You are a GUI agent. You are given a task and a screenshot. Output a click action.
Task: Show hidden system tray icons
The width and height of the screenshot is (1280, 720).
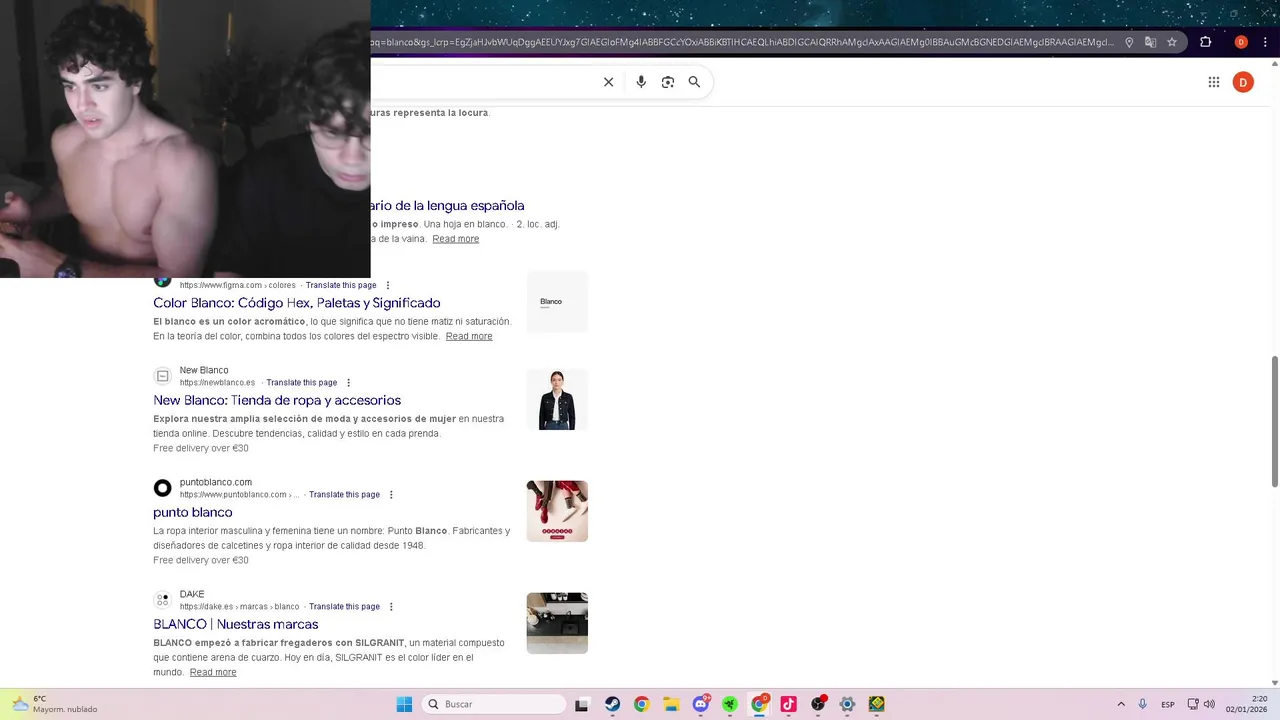point(1121,704)
